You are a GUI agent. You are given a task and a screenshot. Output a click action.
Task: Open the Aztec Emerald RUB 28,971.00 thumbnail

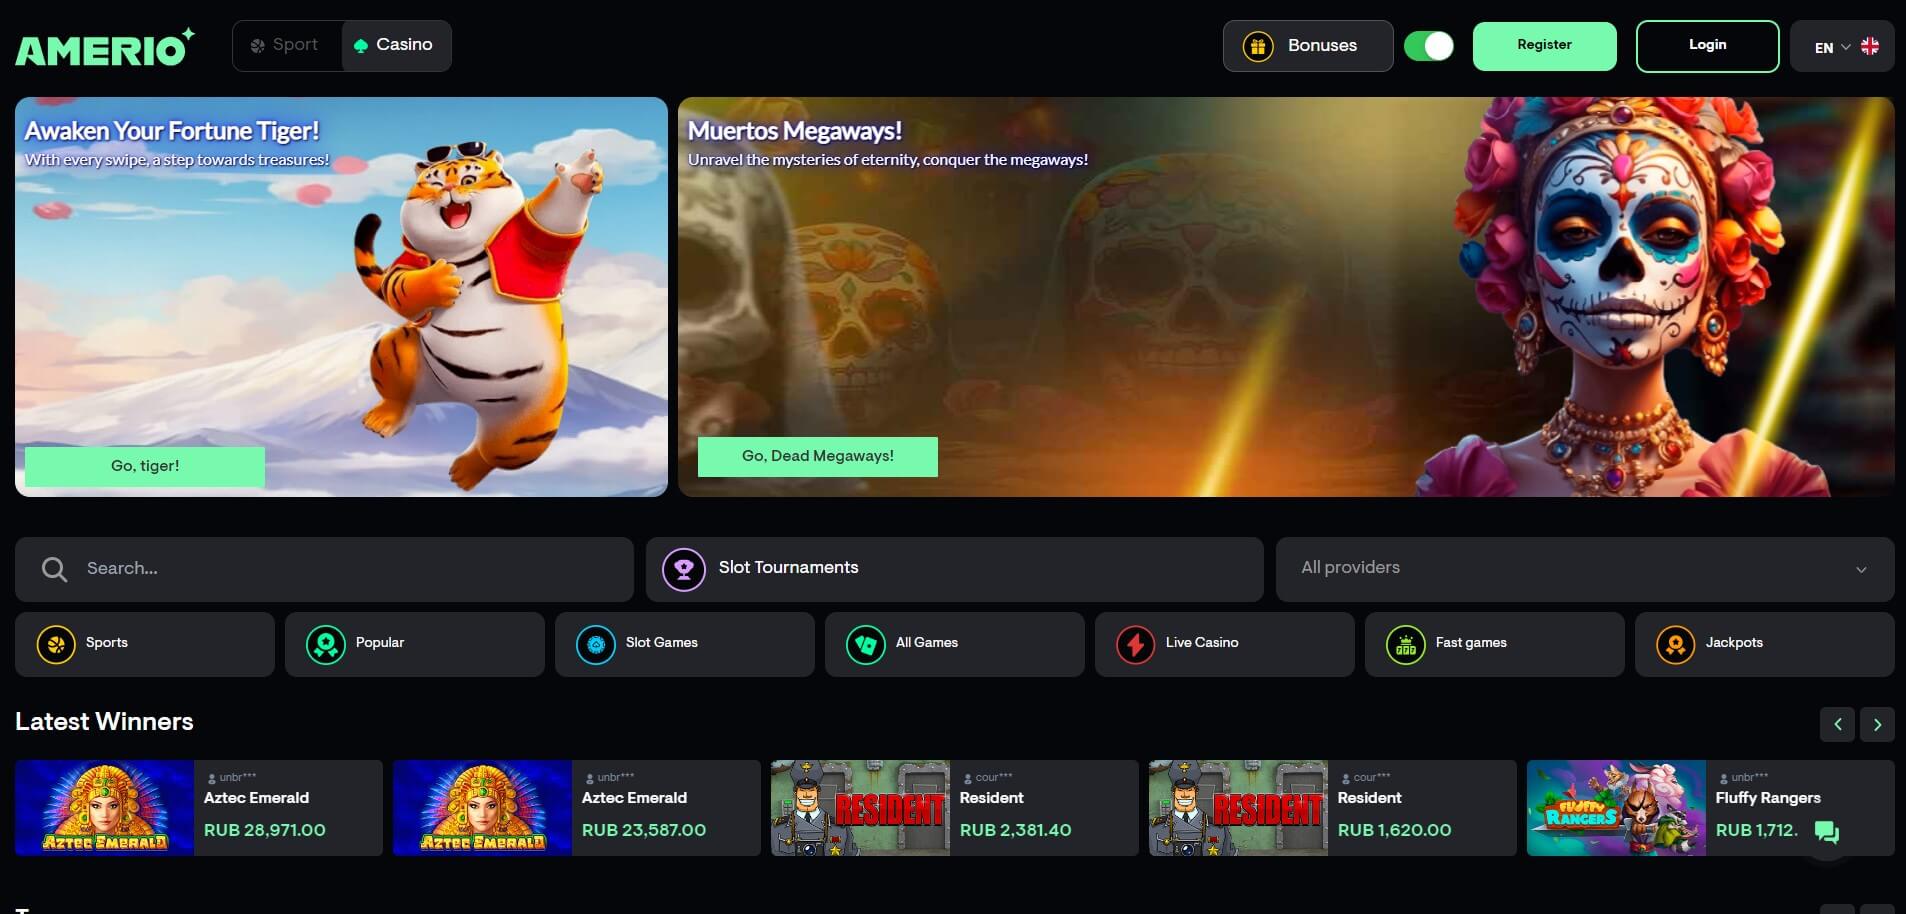(104, 808)
